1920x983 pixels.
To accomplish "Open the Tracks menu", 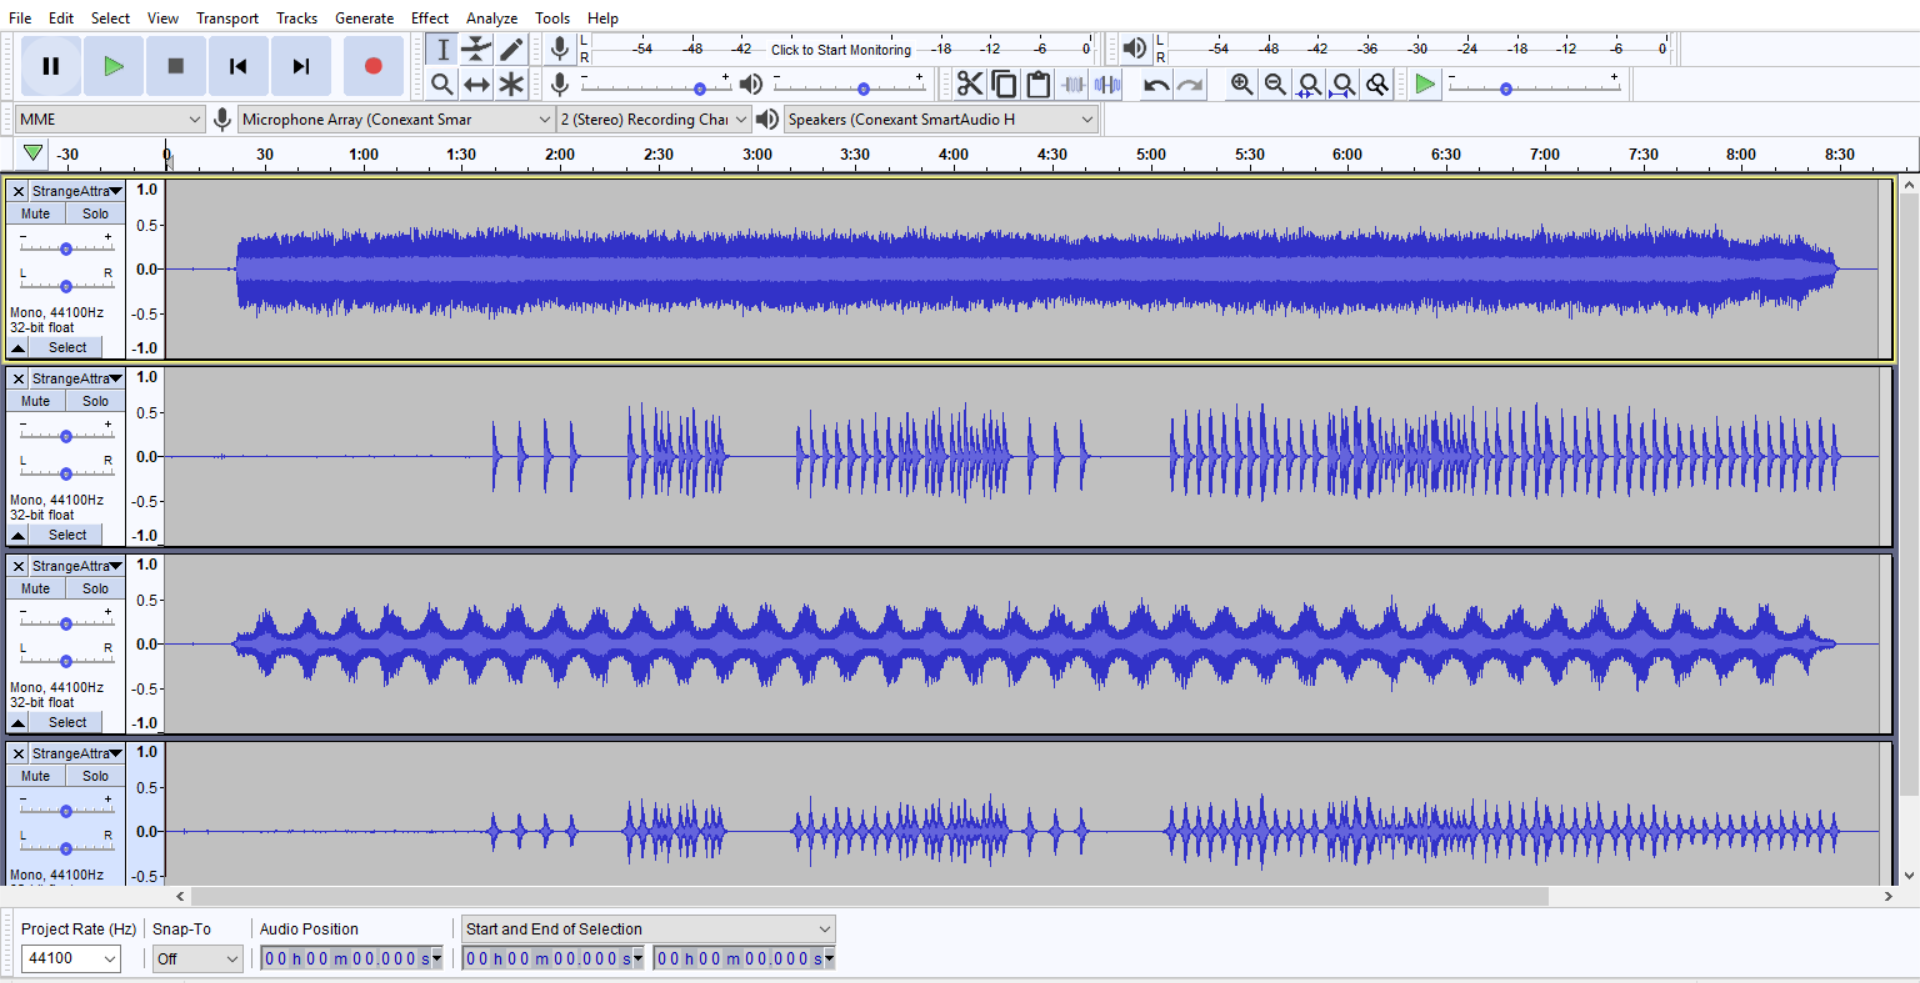I will point(297,18).
